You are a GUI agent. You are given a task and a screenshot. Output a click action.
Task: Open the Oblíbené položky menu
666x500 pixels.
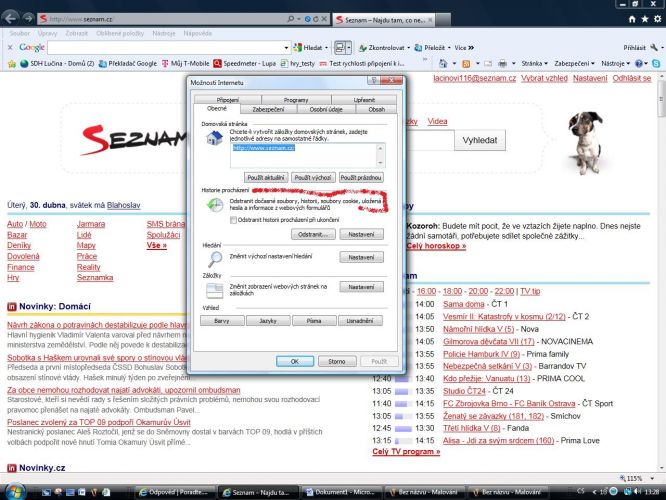pos(120,33)
